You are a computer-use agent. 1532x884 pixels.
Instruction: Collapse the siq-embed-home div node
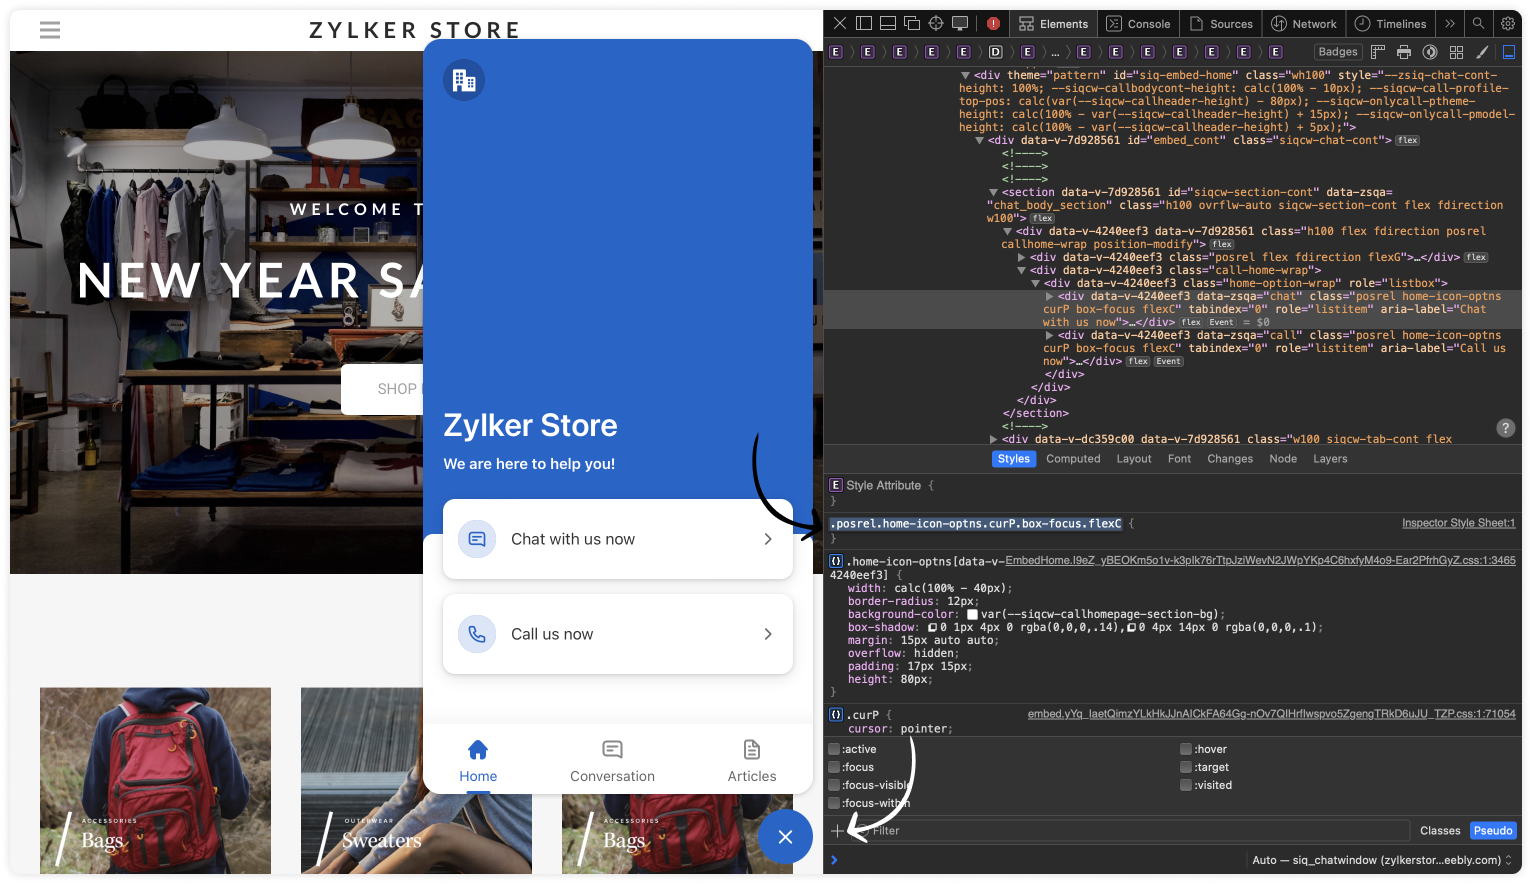pos(965,76)
